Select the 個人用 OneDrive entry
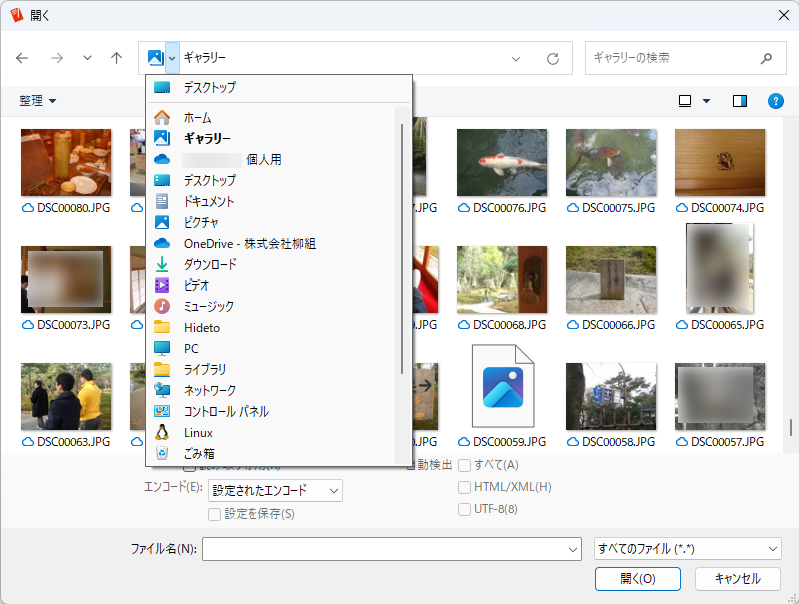Viewport: 799px width, 604px height. coord(271,160)
